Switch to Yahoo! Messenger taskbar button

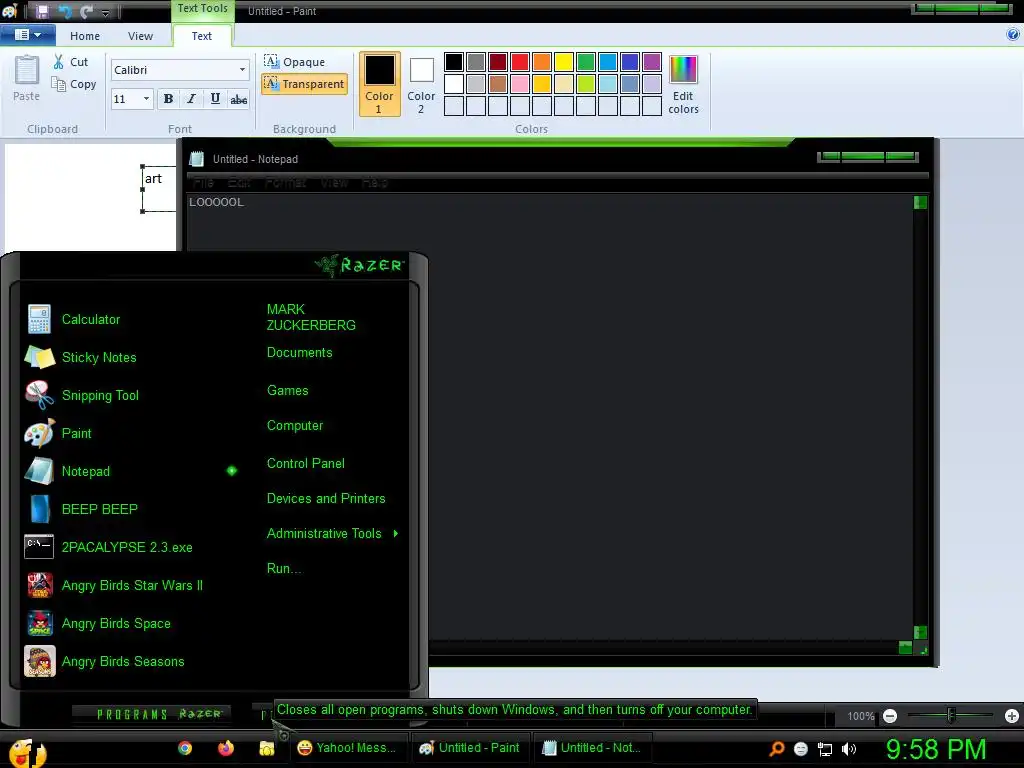coord(349,748)
